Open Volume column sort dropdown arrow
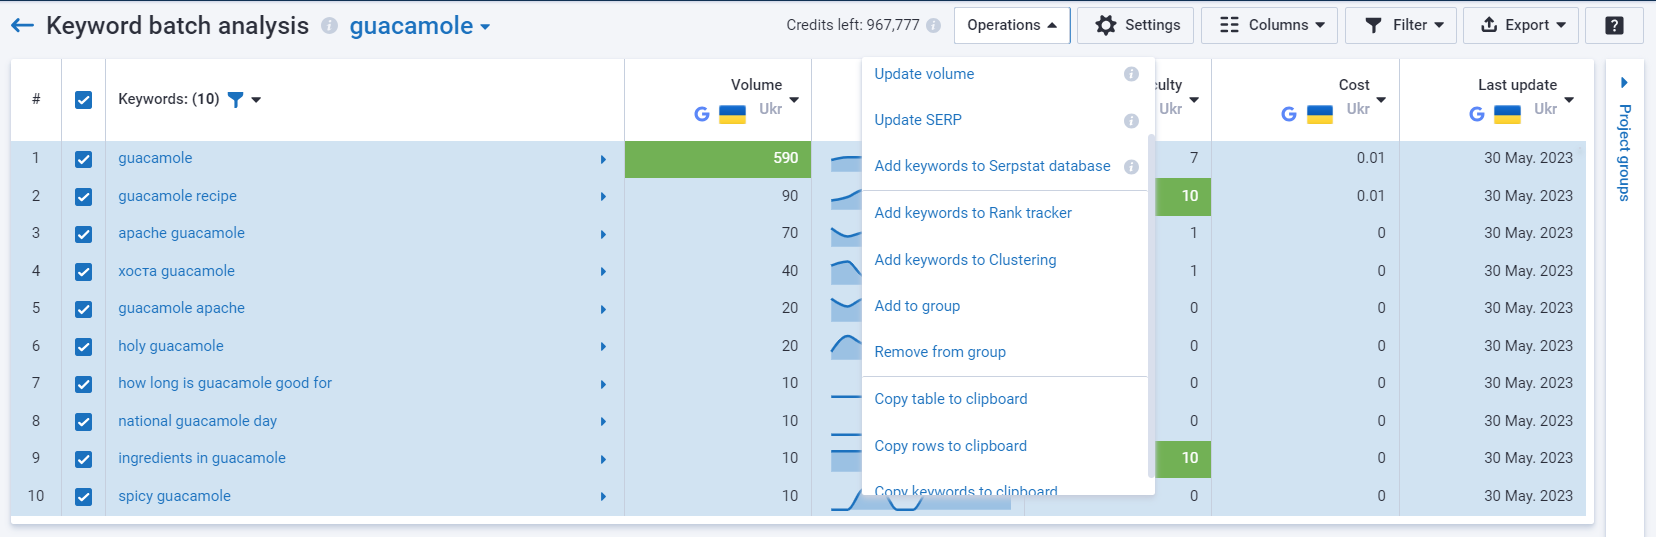The image size is (1656, 537). click(x=794, y=100)
